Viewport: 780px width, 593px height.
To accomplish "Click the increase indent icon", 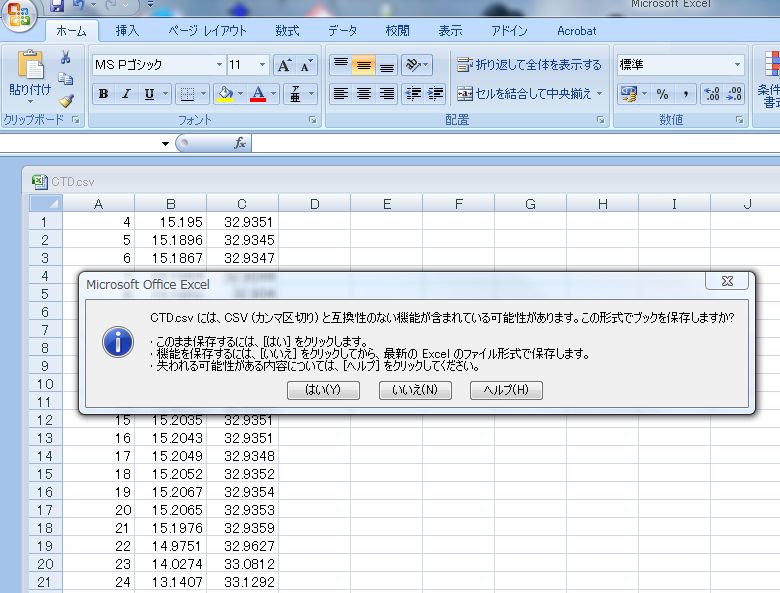I will point(435,94).
